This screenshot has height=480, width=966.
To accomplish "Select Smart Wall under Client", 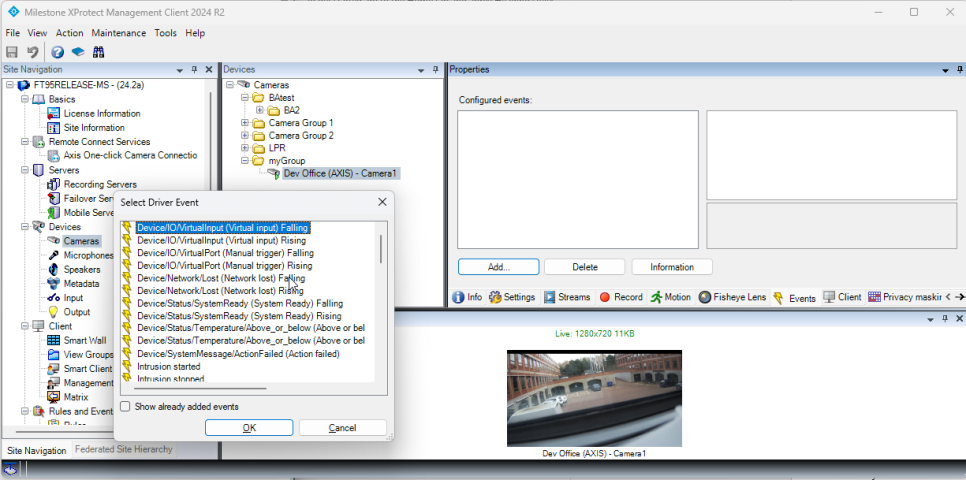I will tap(84, 340).
